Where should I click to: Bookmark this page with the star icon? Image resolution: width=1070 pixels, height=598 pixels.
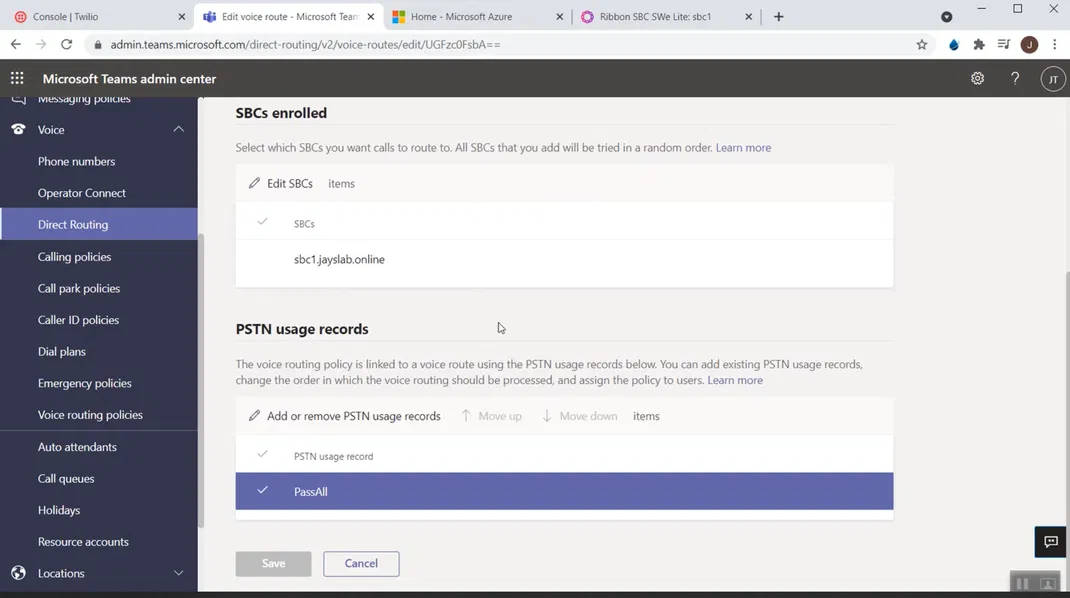921,45
